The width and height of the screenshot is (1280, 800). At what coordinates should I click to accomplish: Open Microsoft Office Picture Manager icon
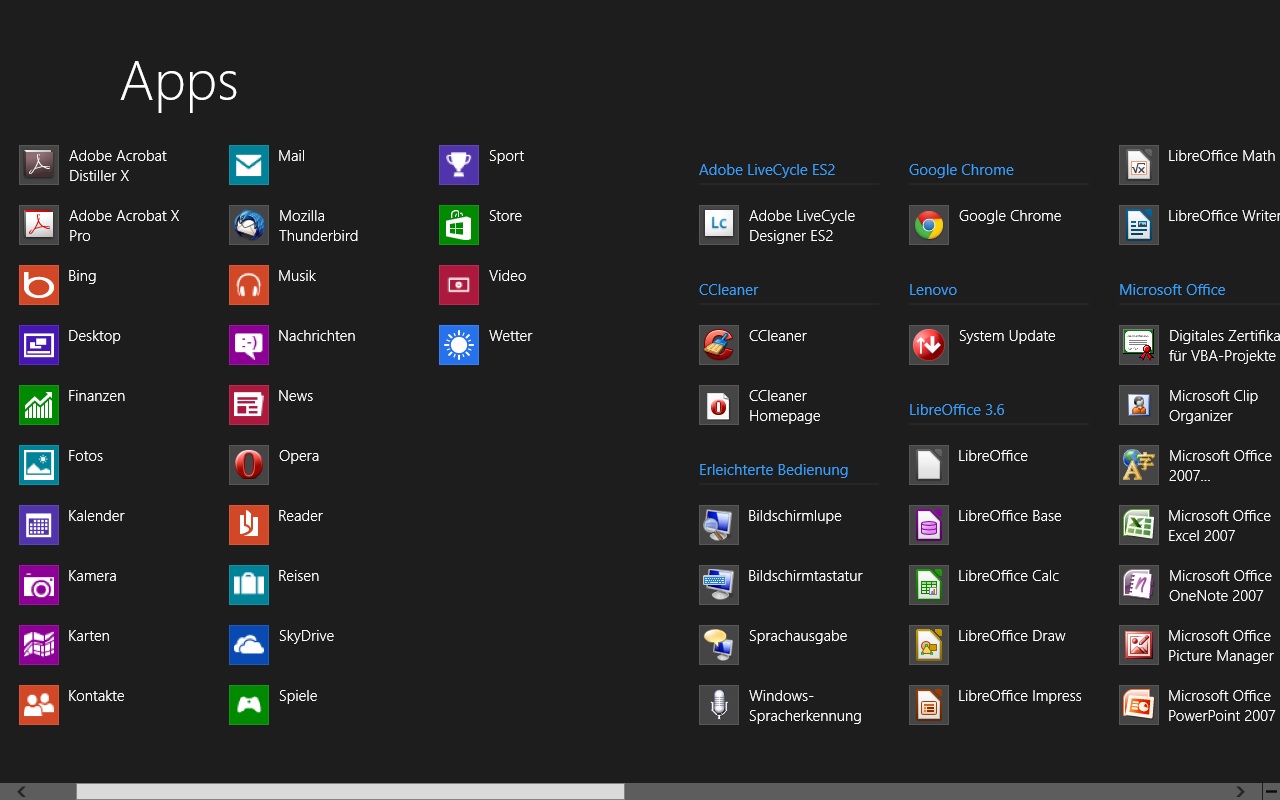1139,645
